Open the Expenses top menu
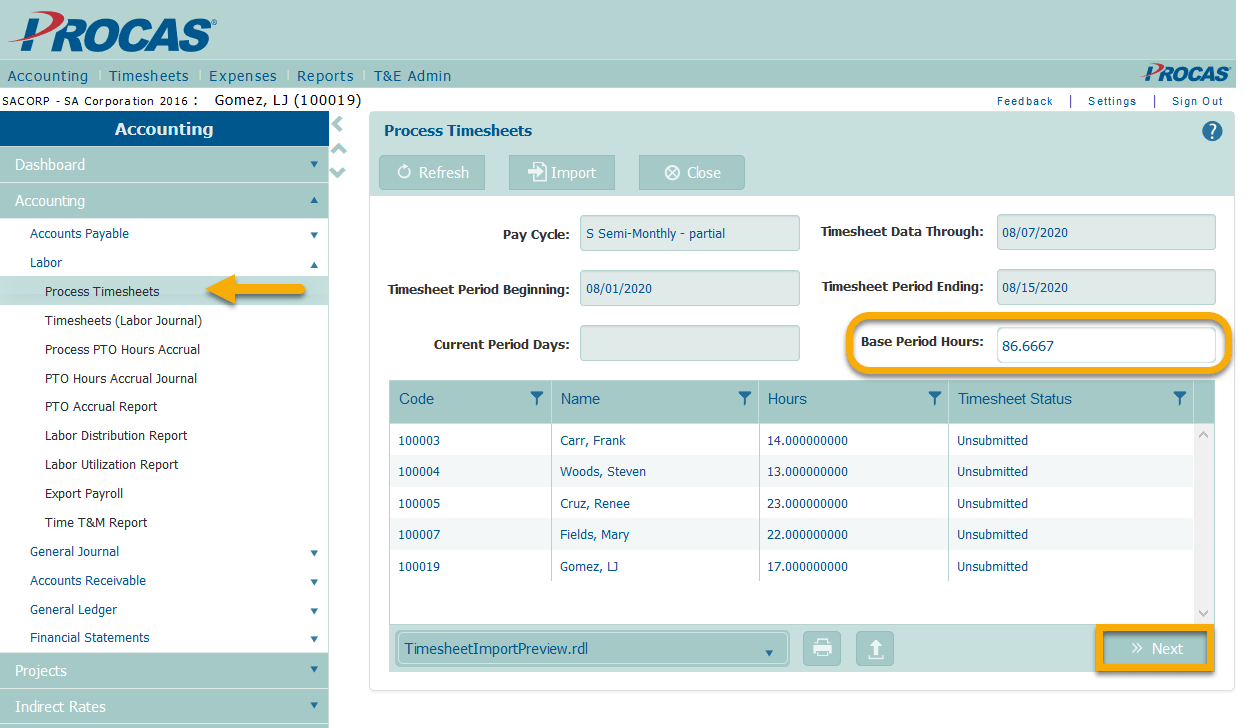Screen dimensions: 1250x728 tap(243, 76)
